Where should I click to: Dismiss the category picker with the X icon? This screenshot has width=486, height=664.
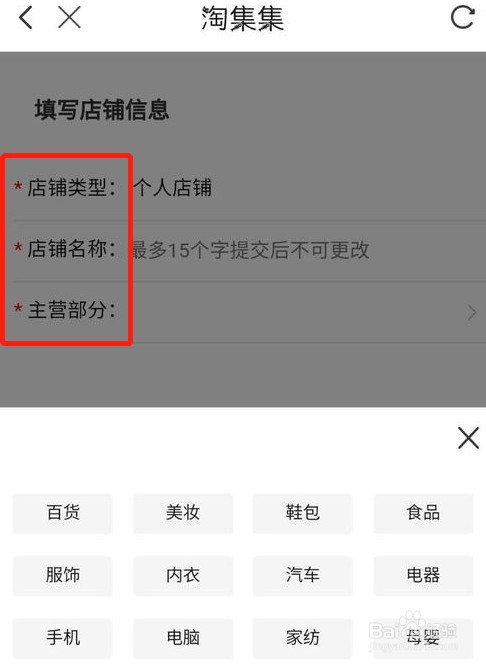tap(468, 438)
